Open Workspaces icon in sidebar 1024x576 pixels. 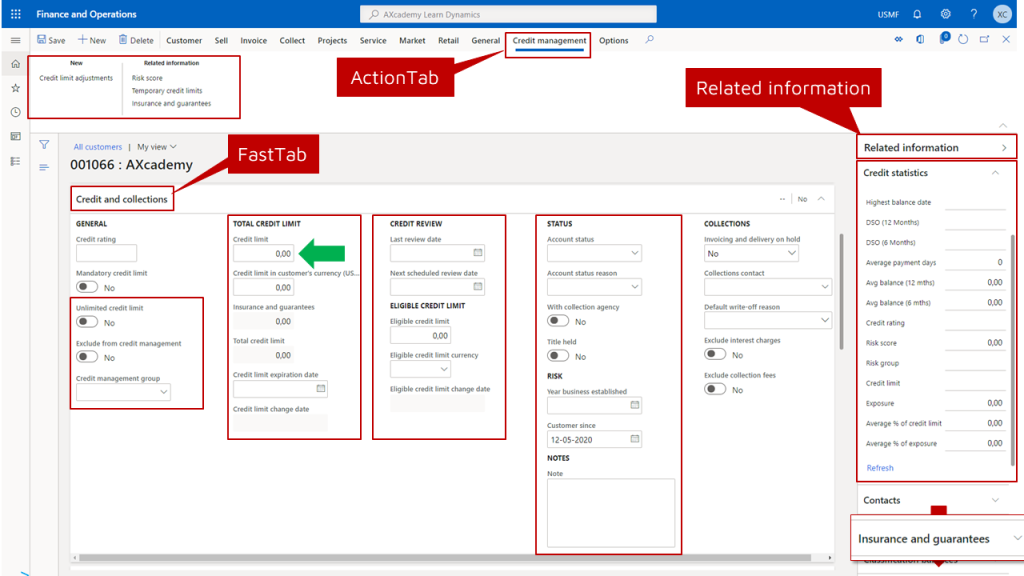click(16, 136)
